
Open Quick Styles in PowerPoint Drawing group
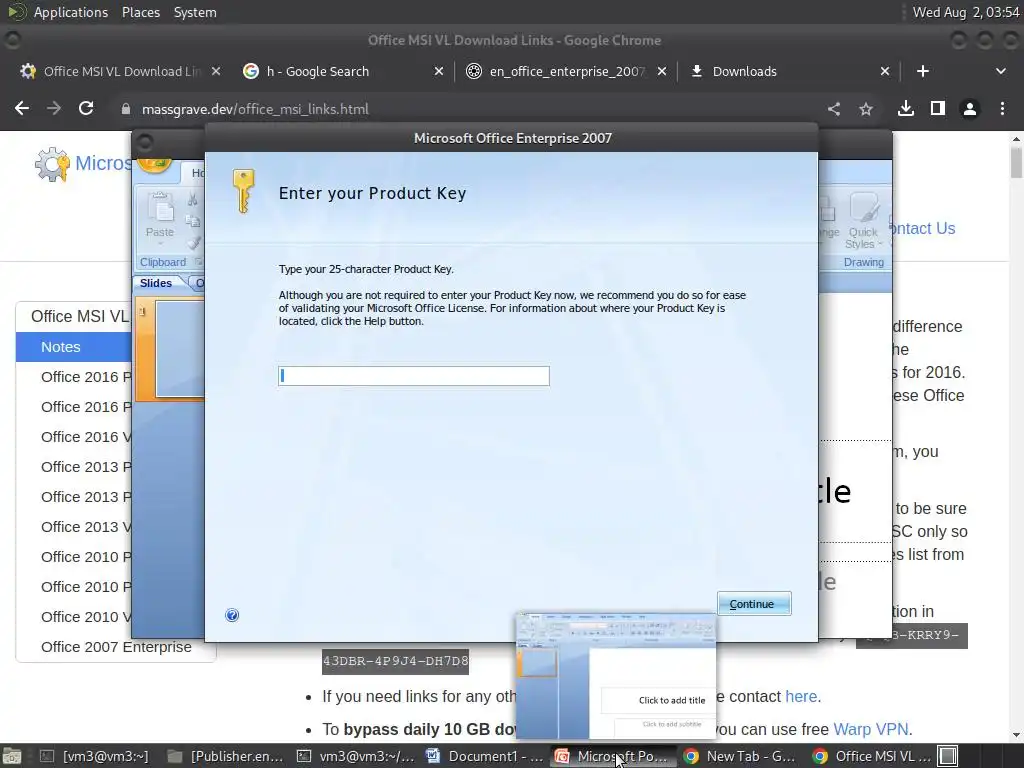tap(863, 221)
